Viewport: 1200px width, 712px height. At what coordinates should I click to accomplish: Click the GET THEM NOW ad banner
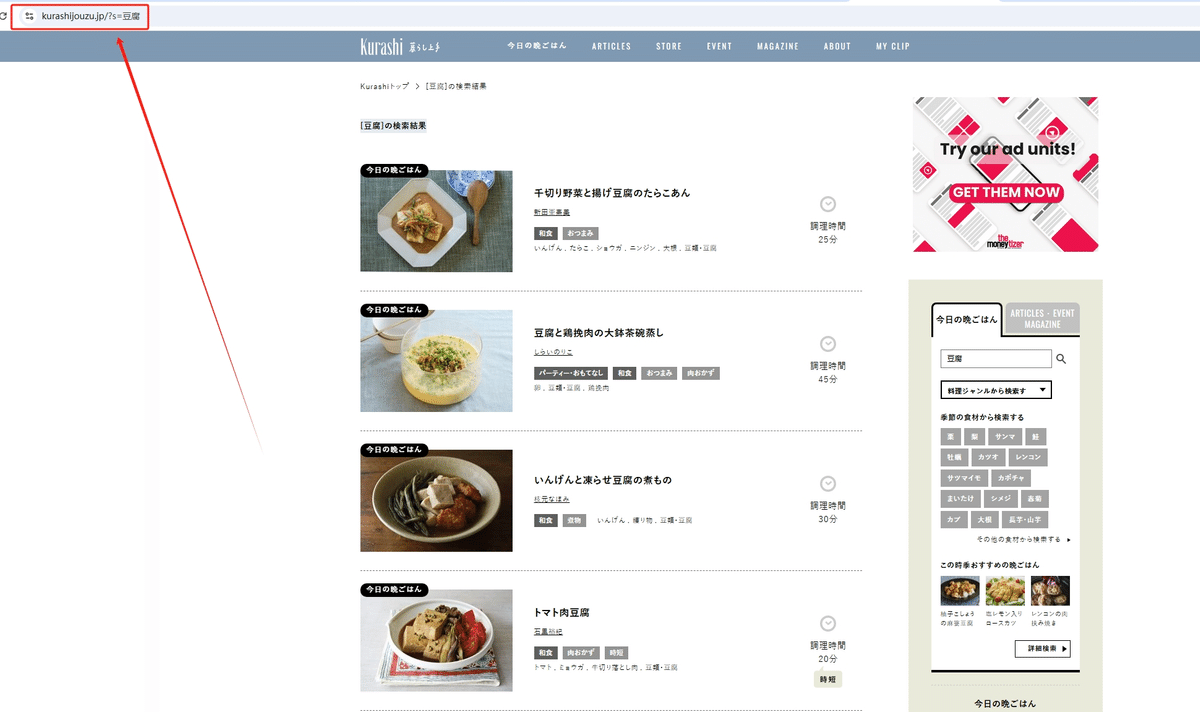1005,174
